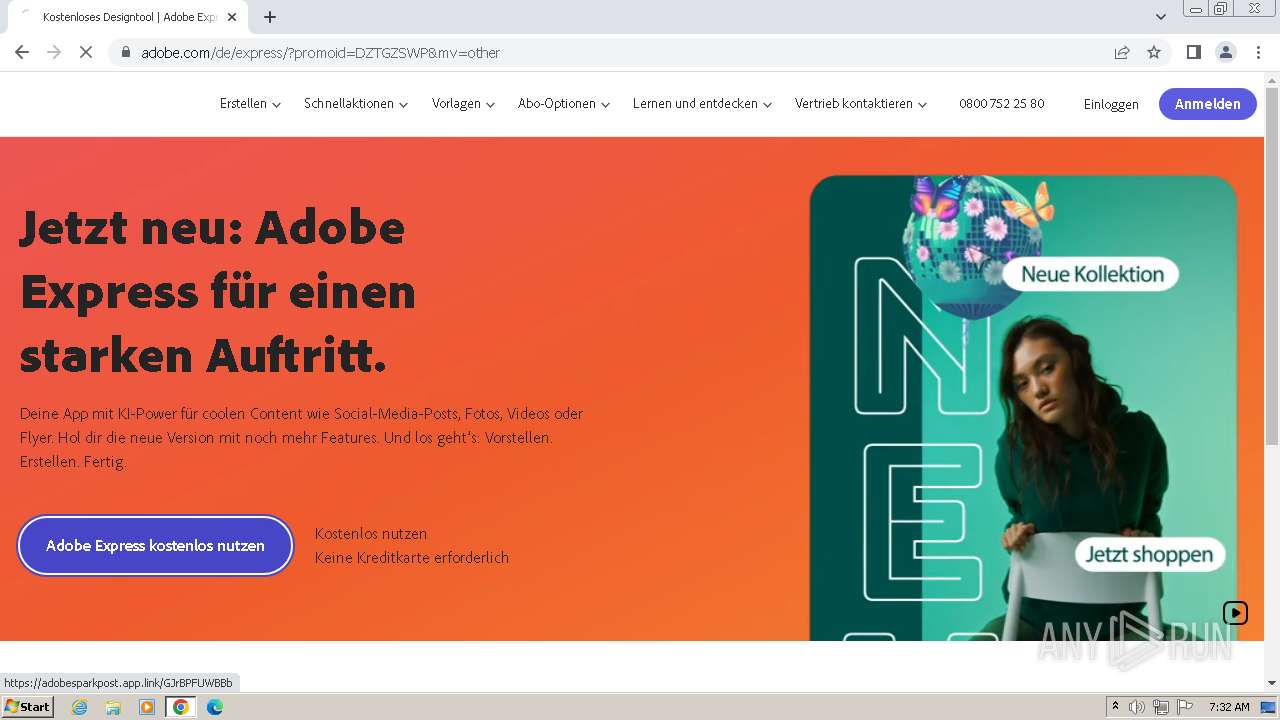1280x720 pixels.
Task: Click the headline Jetzt neu: Adobe Express
Action: pos(217,291)
